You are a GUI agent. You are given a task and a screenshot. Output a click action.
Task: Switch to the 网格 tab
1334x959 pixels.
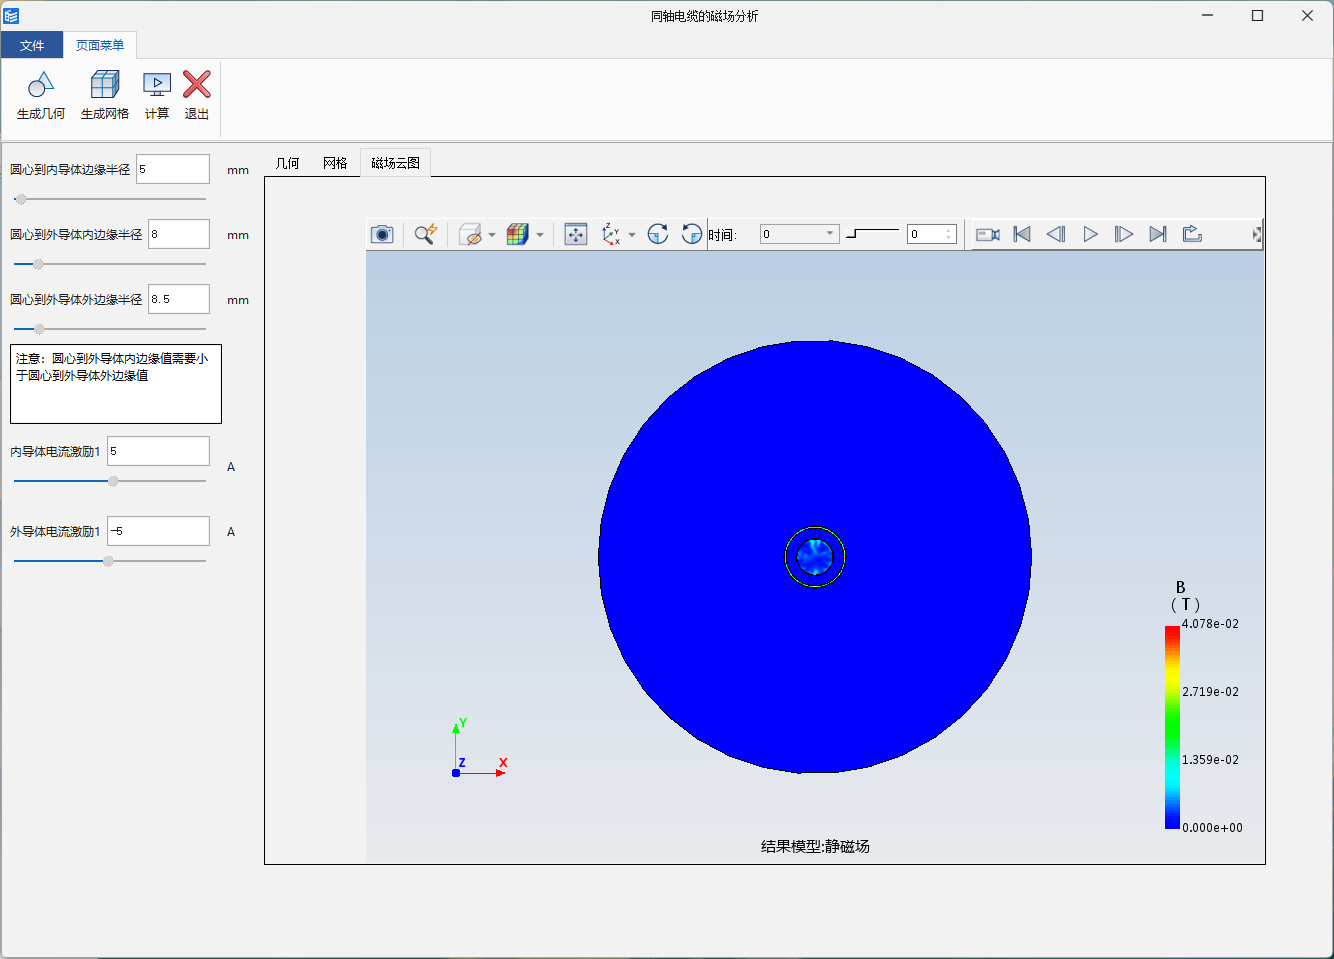[x=335, y=163]
